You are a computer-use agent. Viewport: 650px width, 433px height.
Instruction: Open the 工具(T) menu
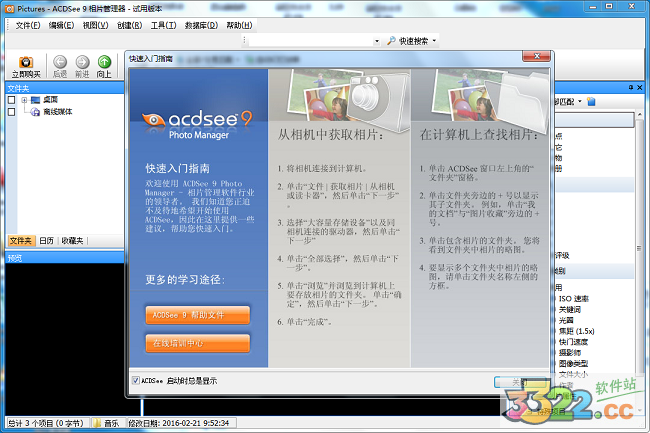point(163,26)
